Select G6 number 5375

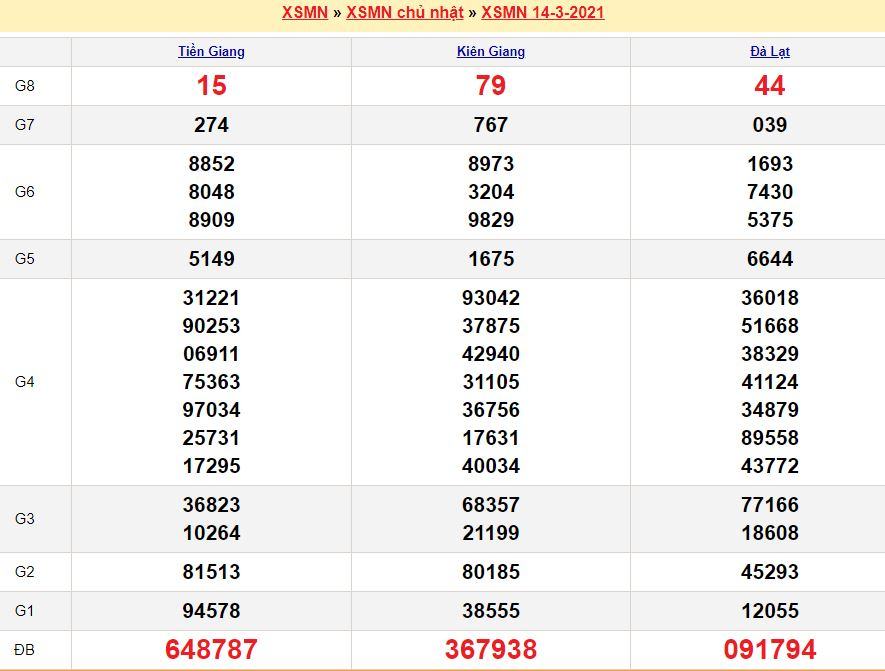coord(770,220)
